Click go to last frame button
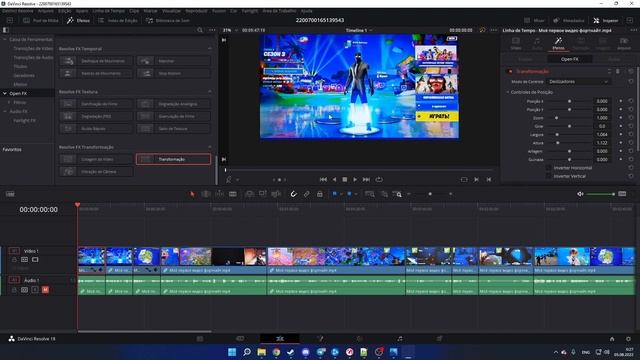 click(366, 180)
